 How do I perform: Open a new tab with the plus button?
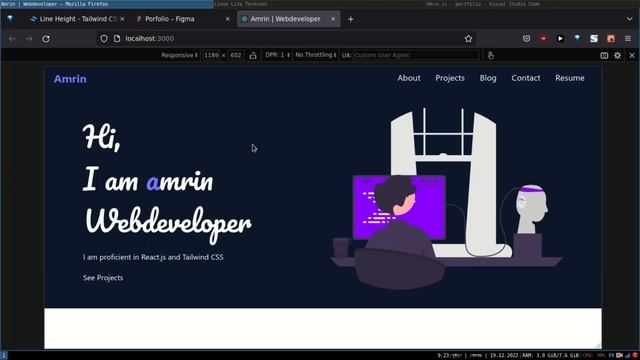coord(350,19)
